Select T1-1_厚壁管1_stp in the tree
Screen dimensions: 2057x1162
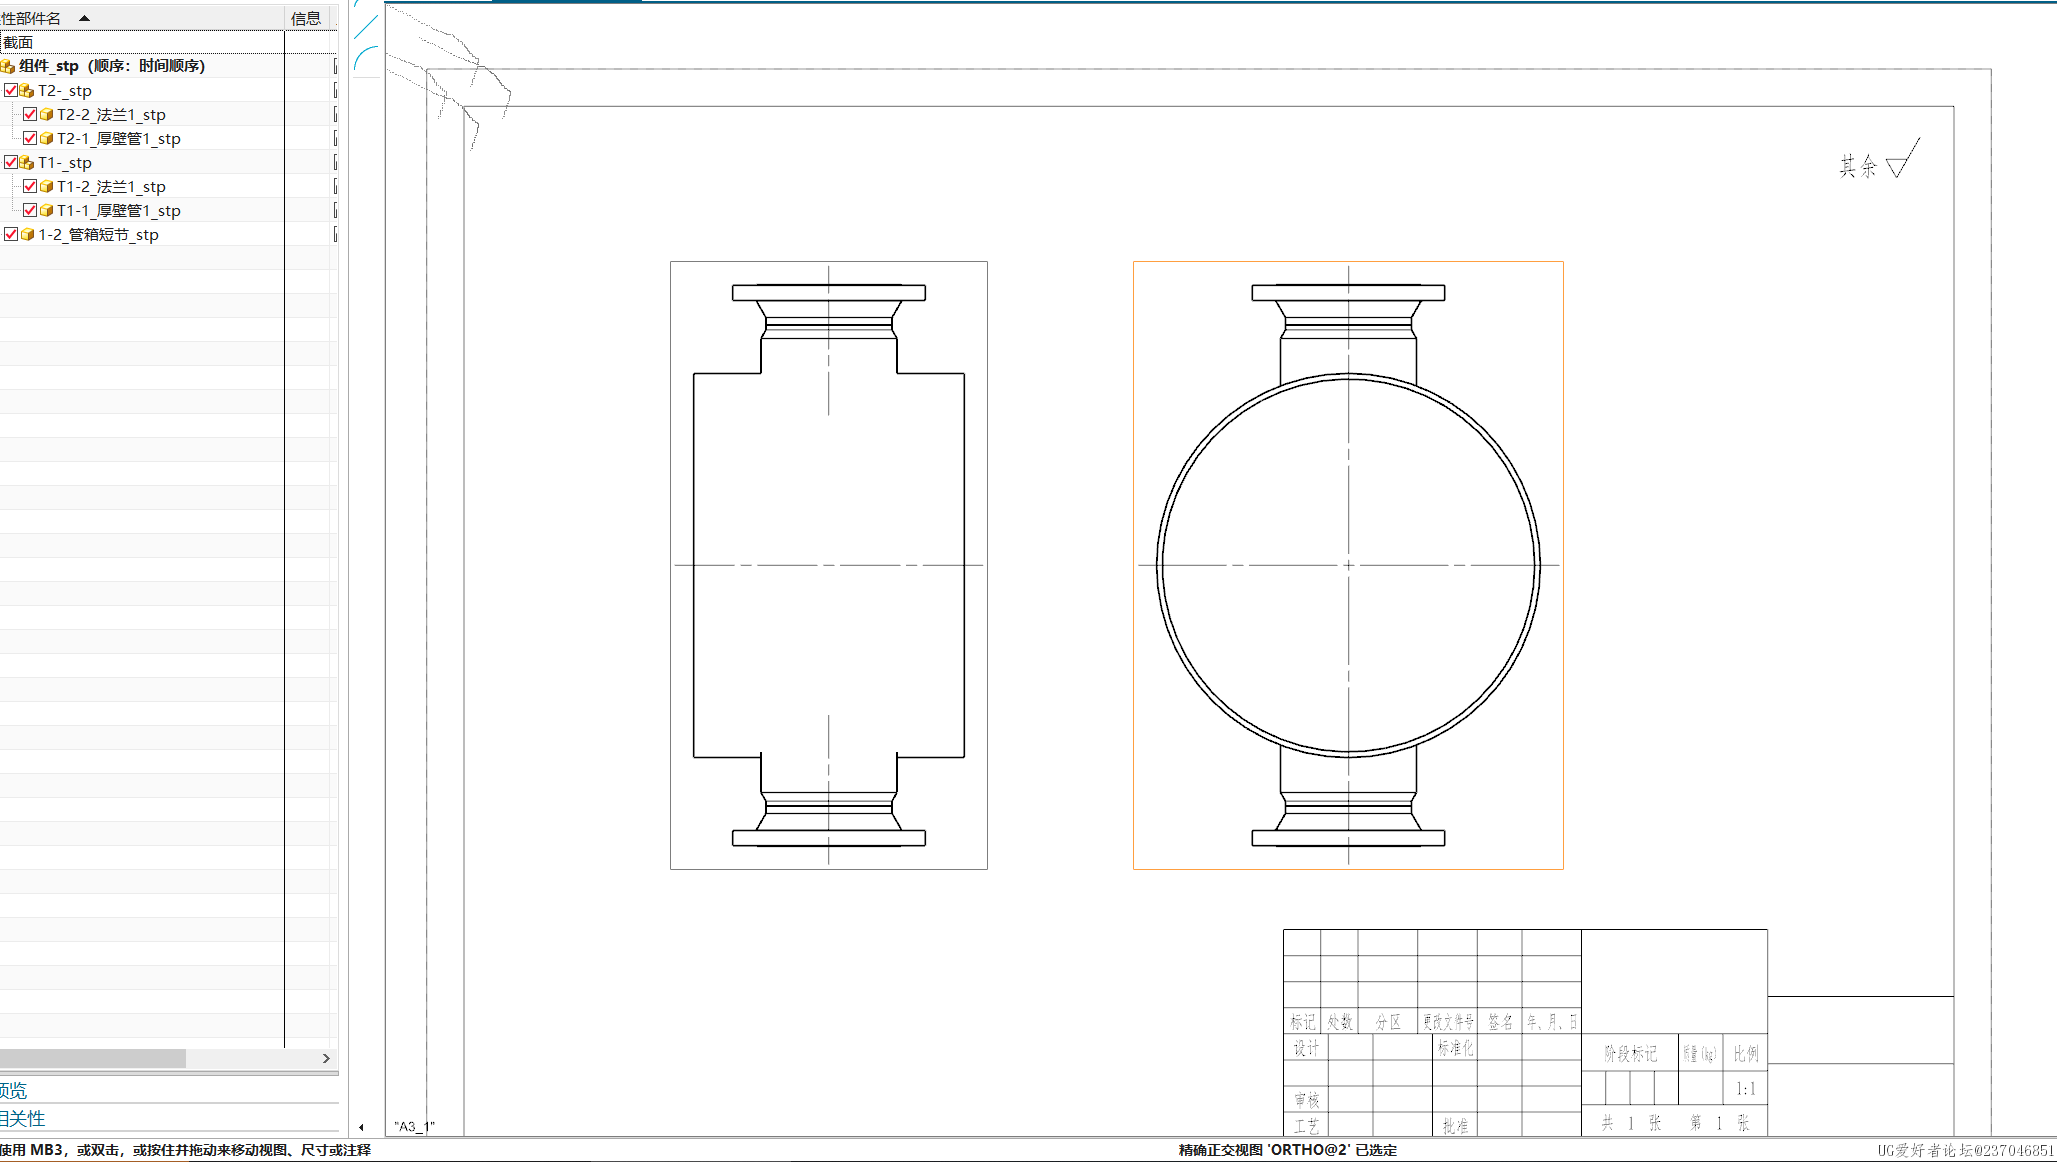[x=119, y=210]
